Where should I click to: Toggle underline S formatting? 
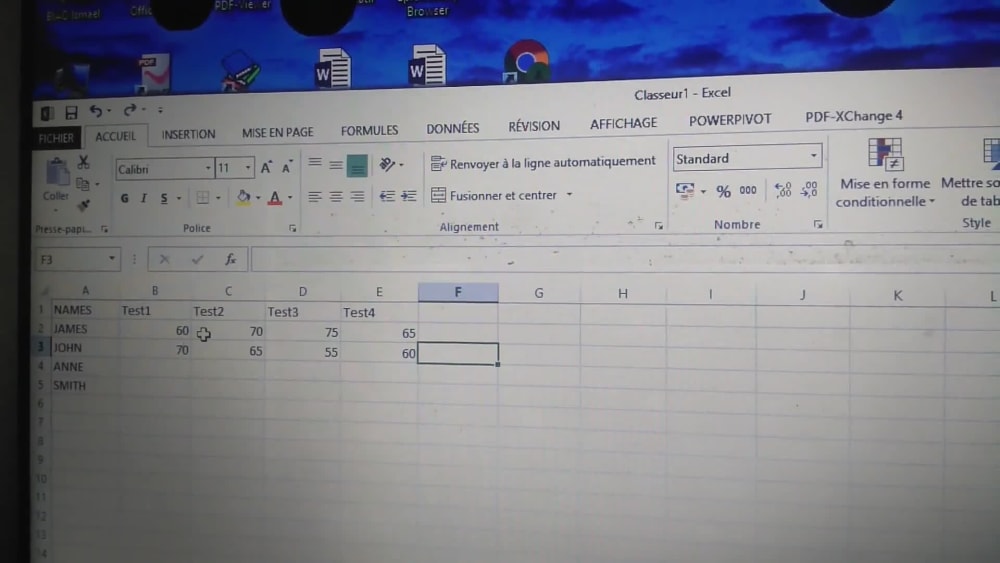pos(164,198)
